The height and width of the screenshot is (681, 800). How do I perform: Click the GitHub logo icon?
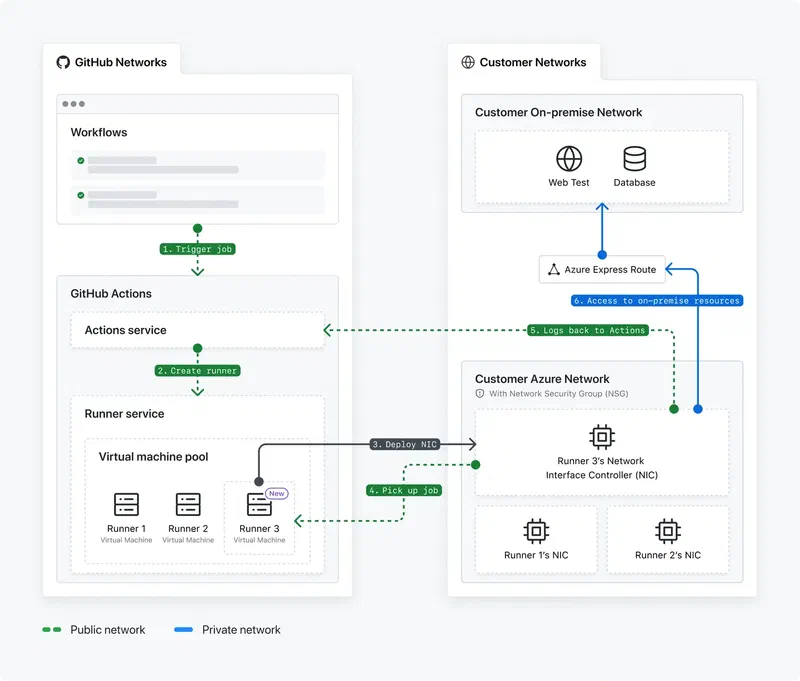[x=63, y=61]
